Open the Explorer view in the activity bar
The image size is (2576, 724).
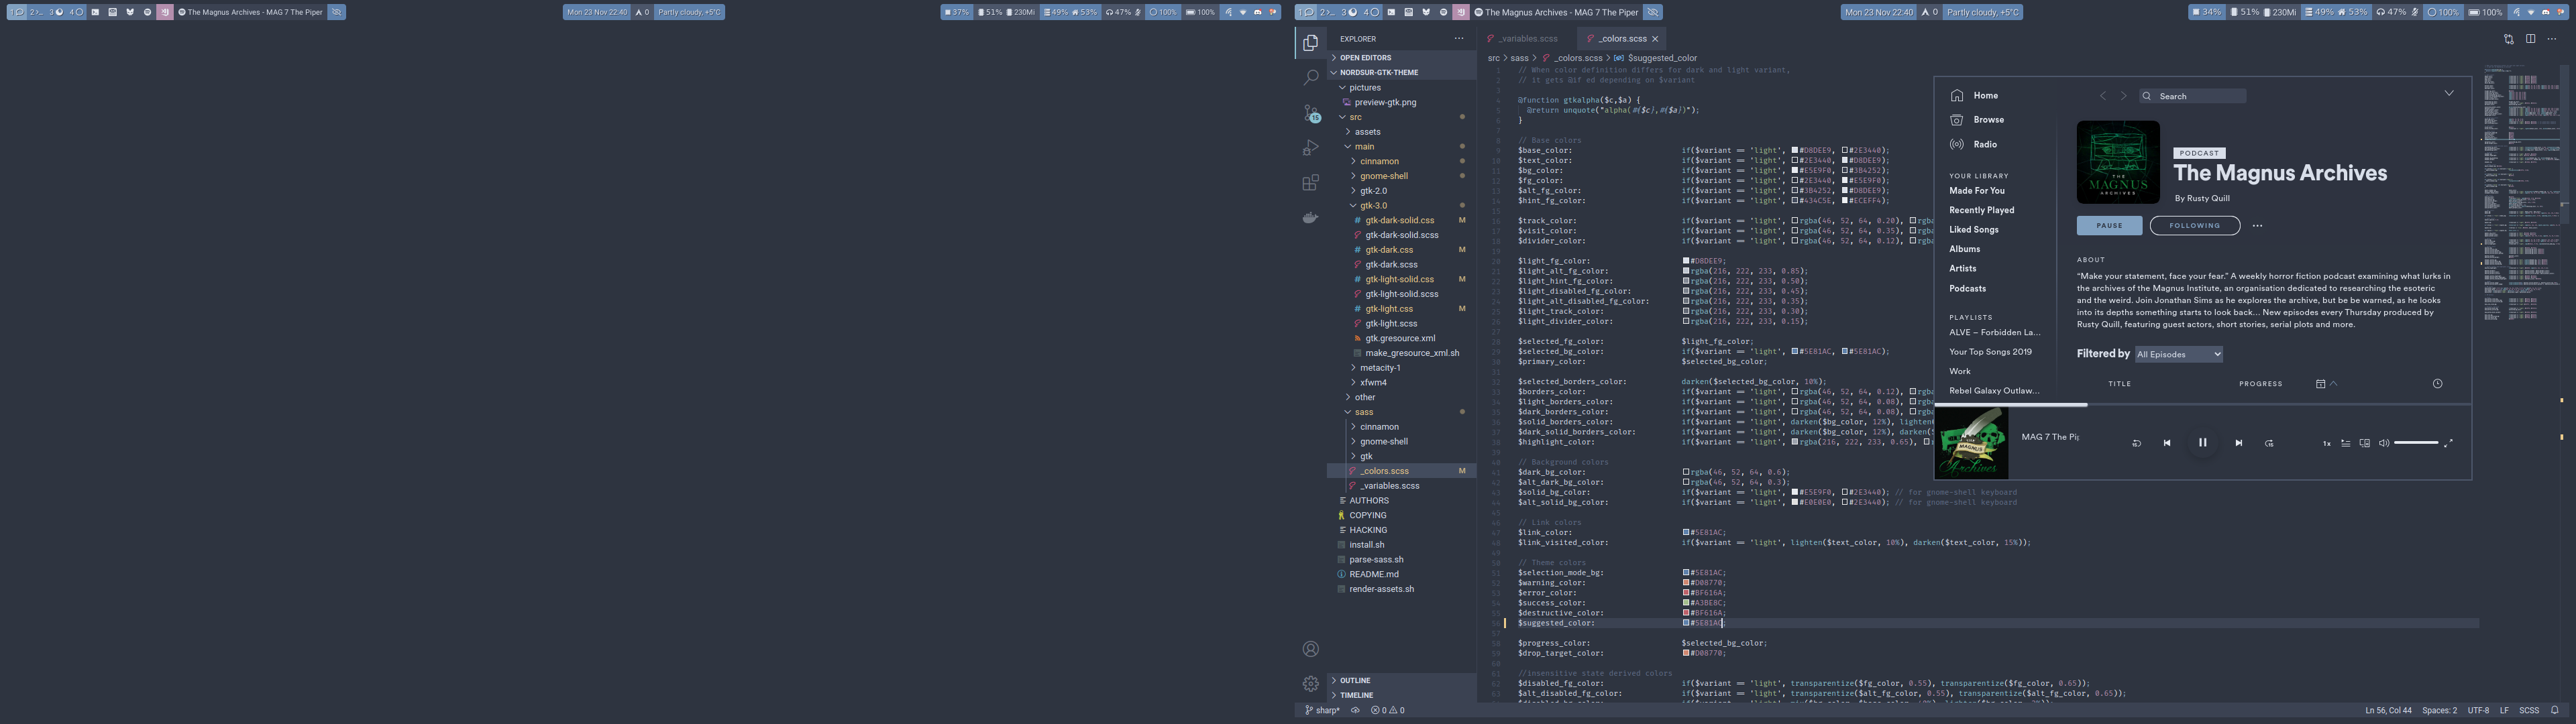[x=1310, y=43]
